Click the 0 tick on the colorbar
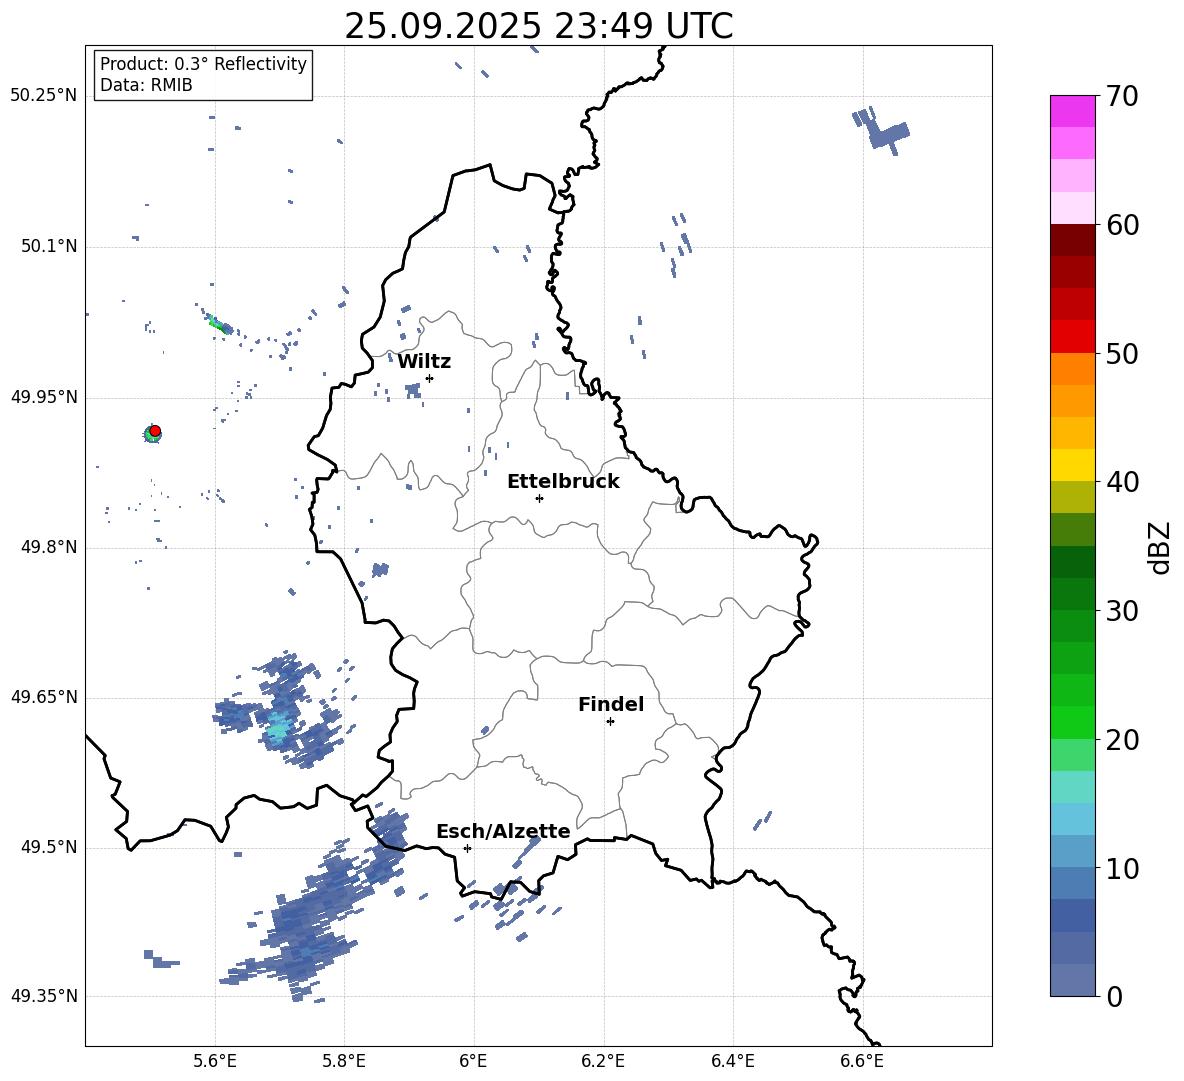Viewport: 1184px width, 1081px height. [1115, 996]
